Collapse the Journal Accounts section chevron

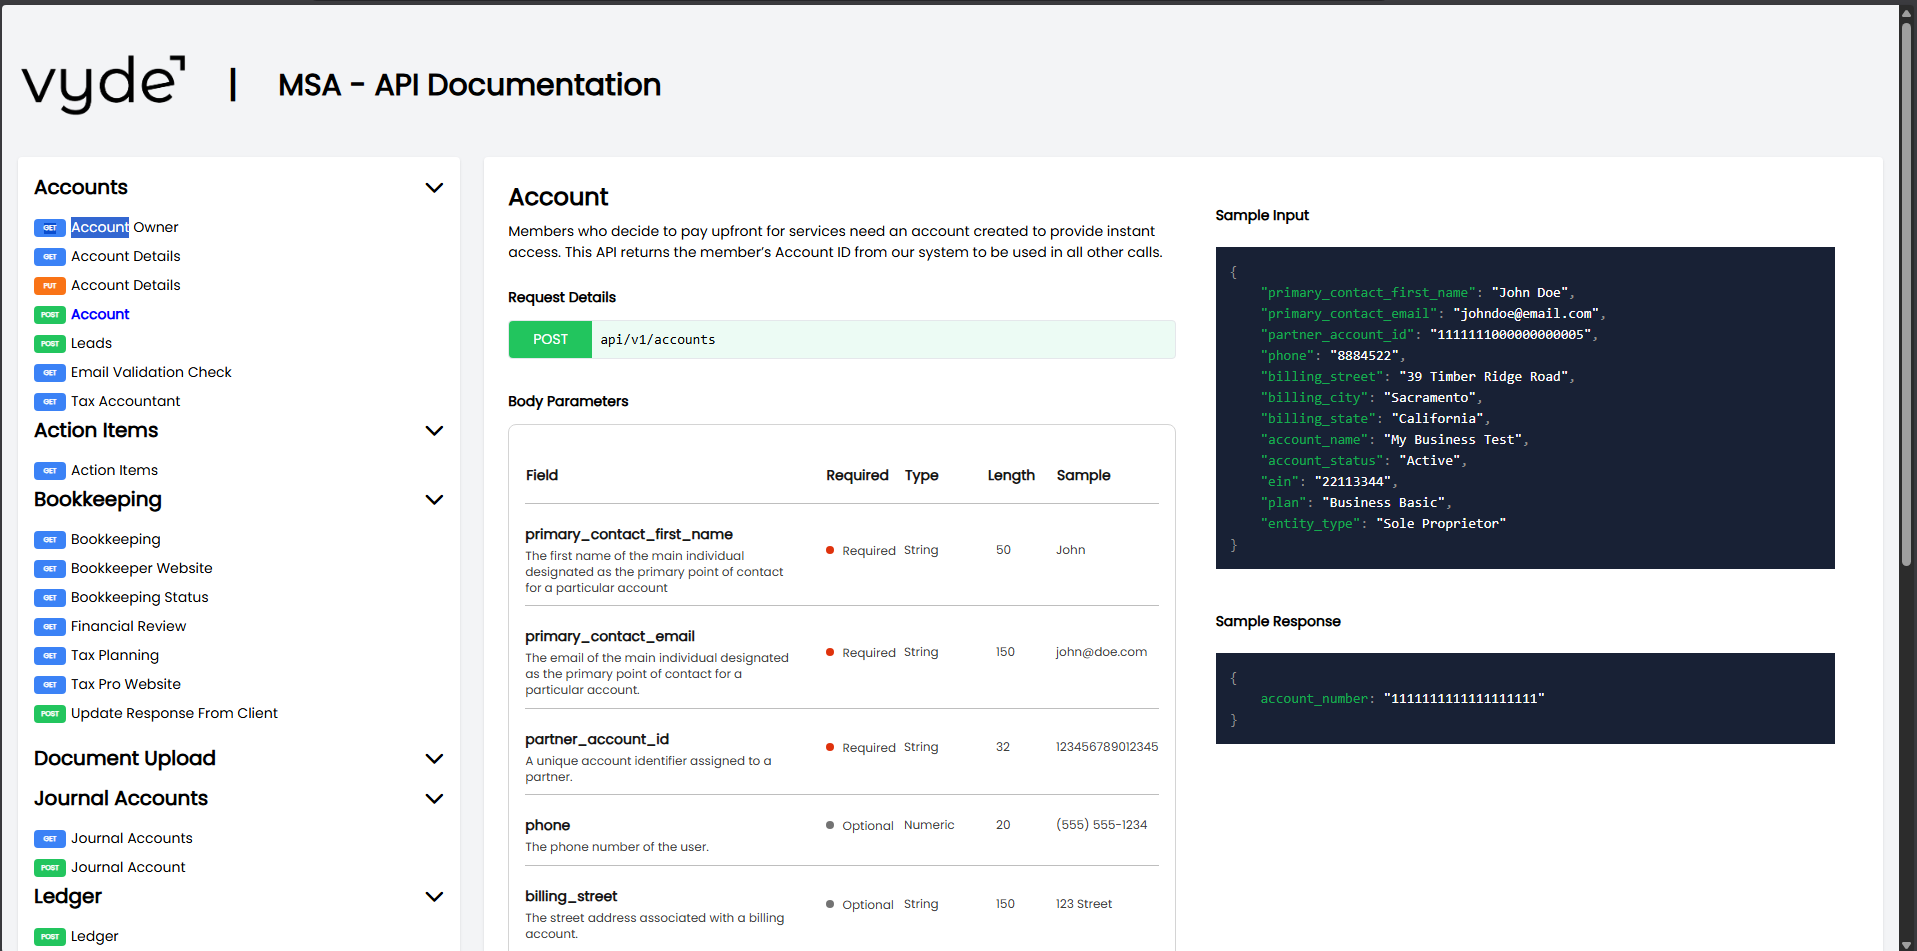pos(434,799)
